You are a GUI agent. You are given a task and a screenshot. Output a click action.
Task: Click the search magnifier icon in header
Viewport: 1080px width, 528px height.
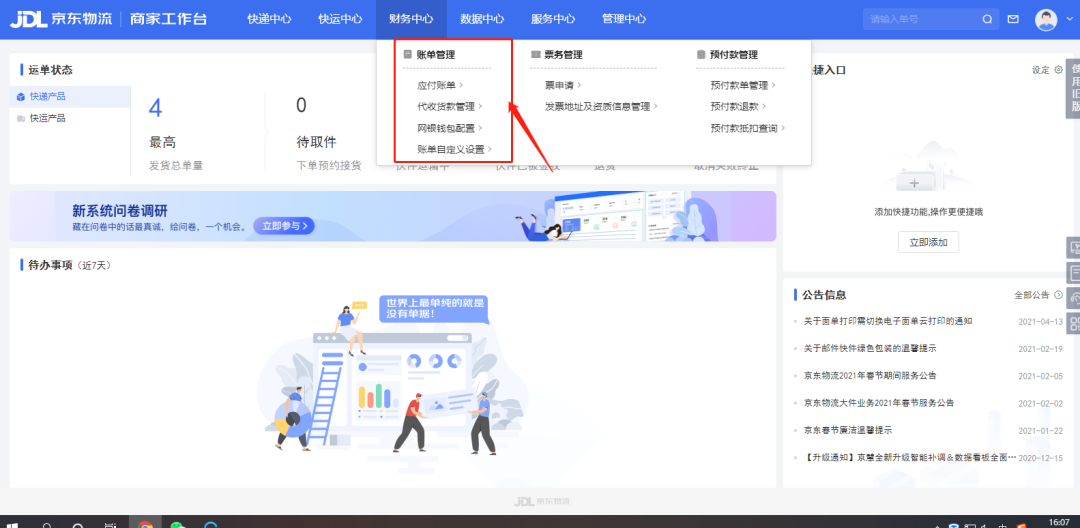click(987, 19)
